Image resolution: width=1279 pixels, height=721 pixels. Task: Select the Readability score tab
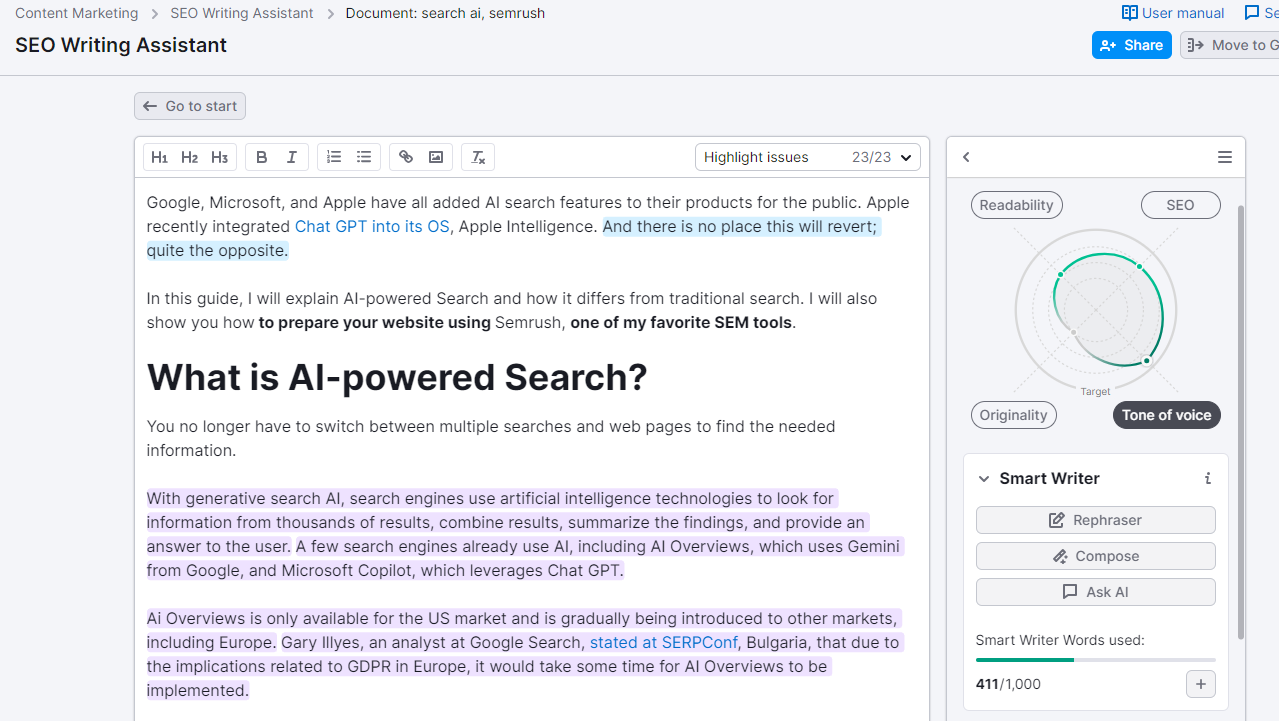coord(1016,205)
